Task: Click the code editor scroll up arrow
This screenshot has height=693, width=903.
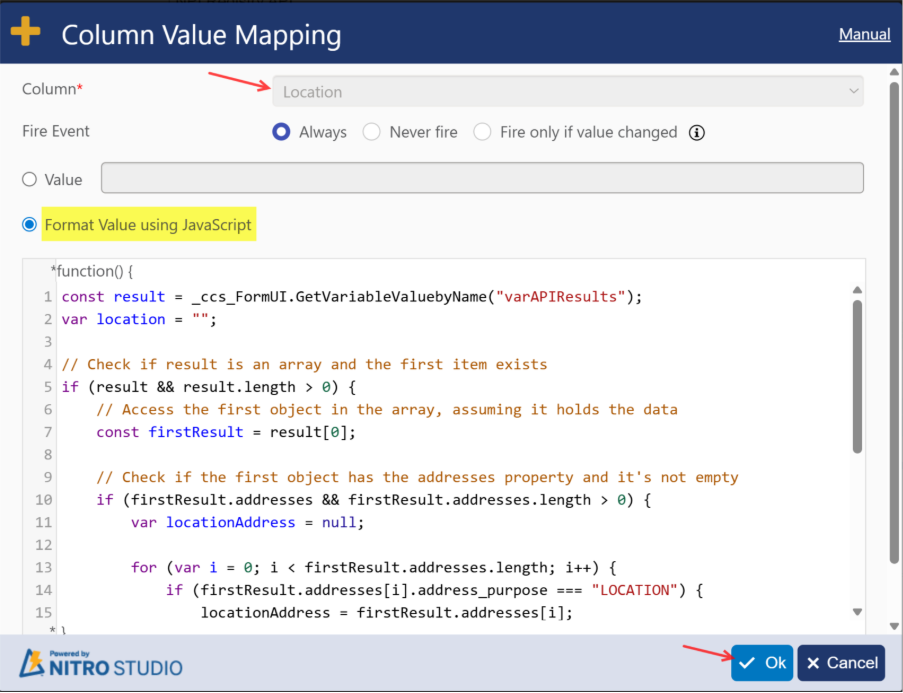Action: point(856,290)
